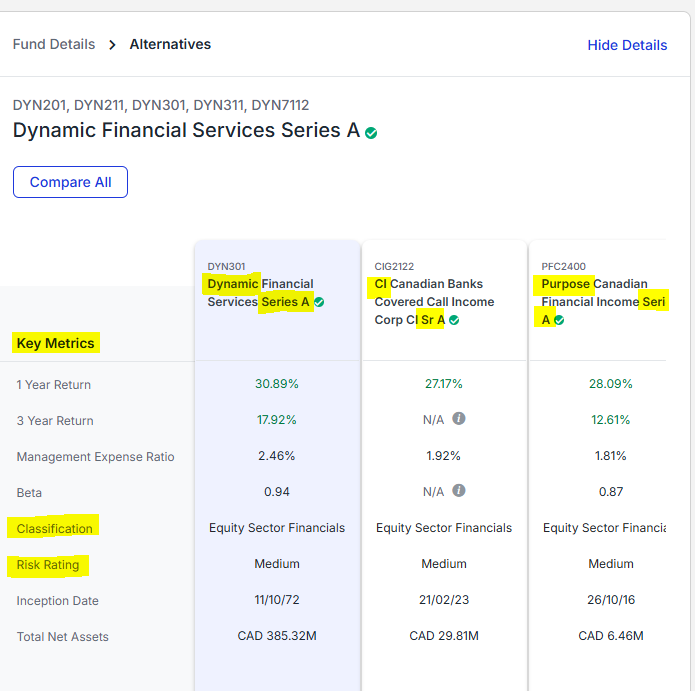Click the Inception Date row label
Screen dimensions: 695x691
pyautogui.click(x=58, y=601)
